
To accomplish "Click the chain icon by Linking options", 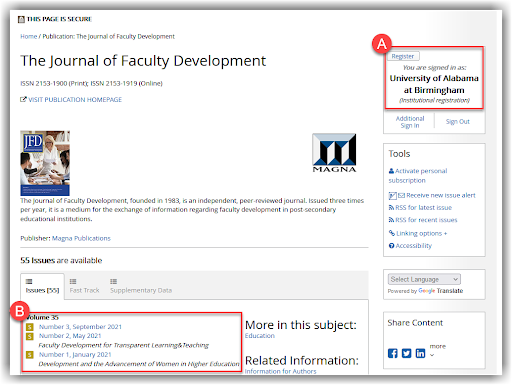I will click(x=392, y=233).
